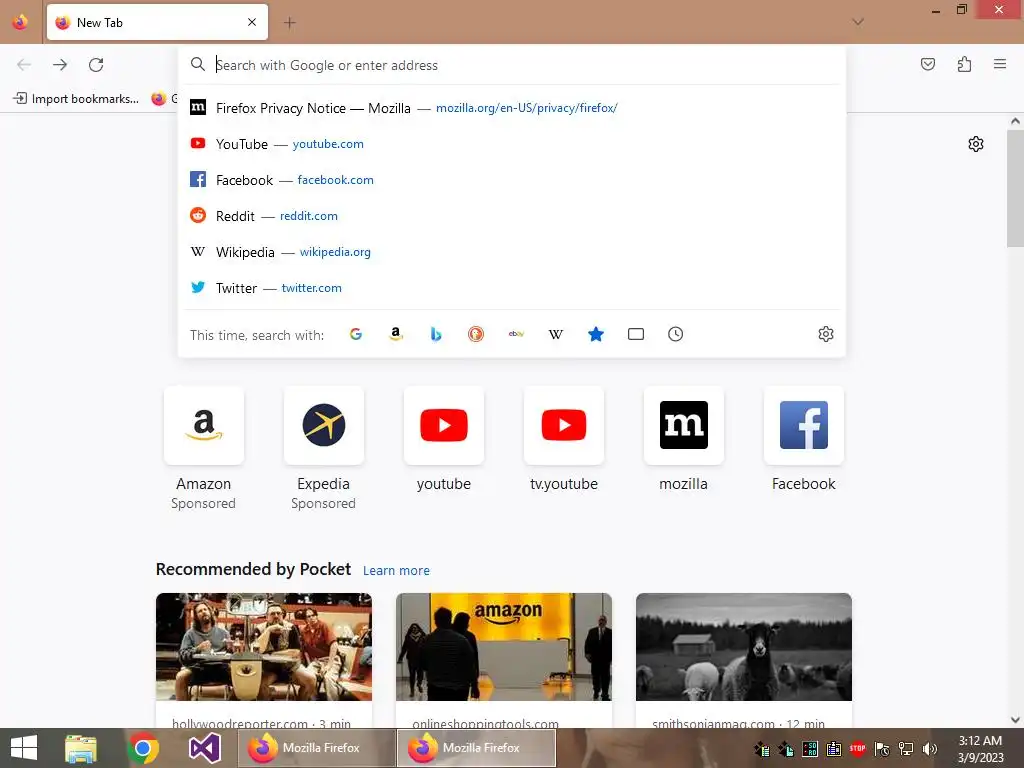This screenshot has height=768, width=1024.
Task: Open the smithsonianmag.com sheep story image
Action: [x=744, y=647]
